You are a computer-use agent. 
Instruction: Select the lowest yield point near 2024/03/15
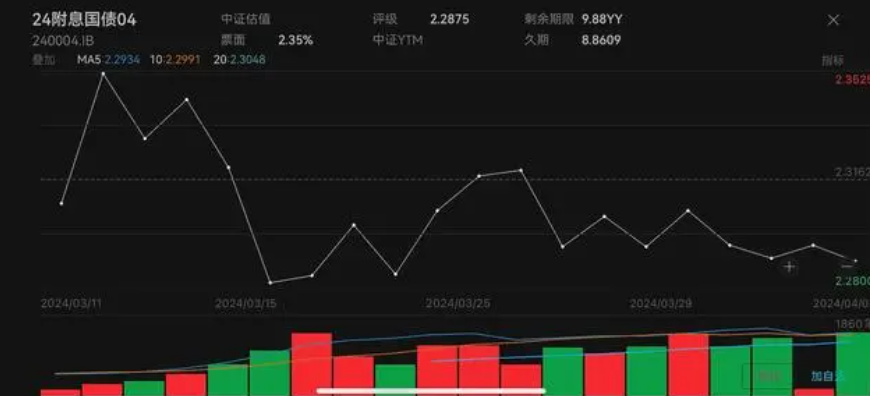pyautogui.click(x=270, y=283)
